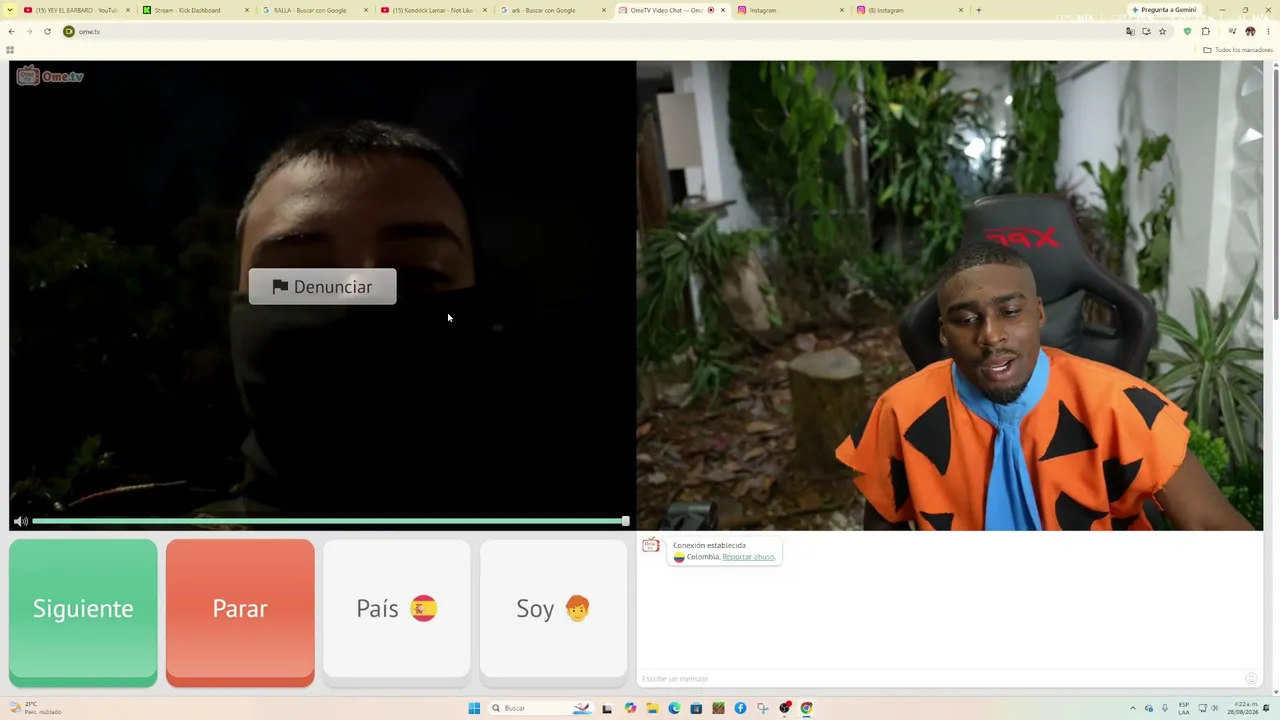The height and width of the screenshot is (720, 1280).
Task: Click the translate page icon in address bar
Action: [1130, 32]
